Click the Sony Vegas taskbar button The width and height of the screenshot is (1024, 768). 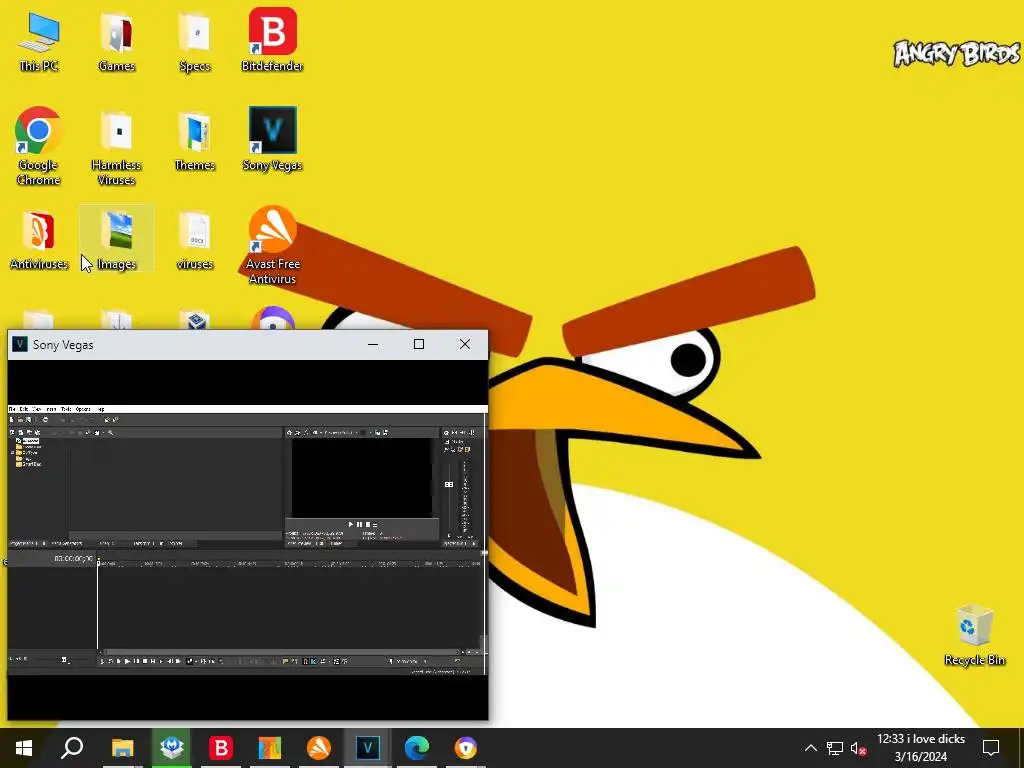(368, 748)
